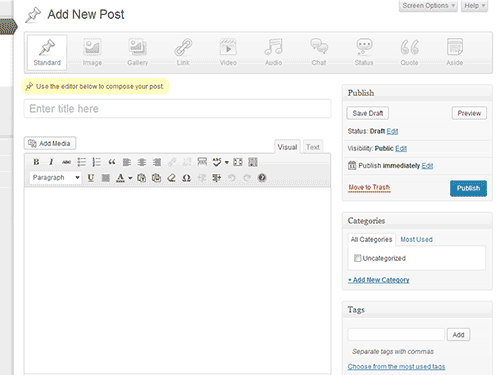Toggle the spellchecker icon
The width and height of the screenshot is (500, 375).
pyautogui.click(x=217, y=162)
